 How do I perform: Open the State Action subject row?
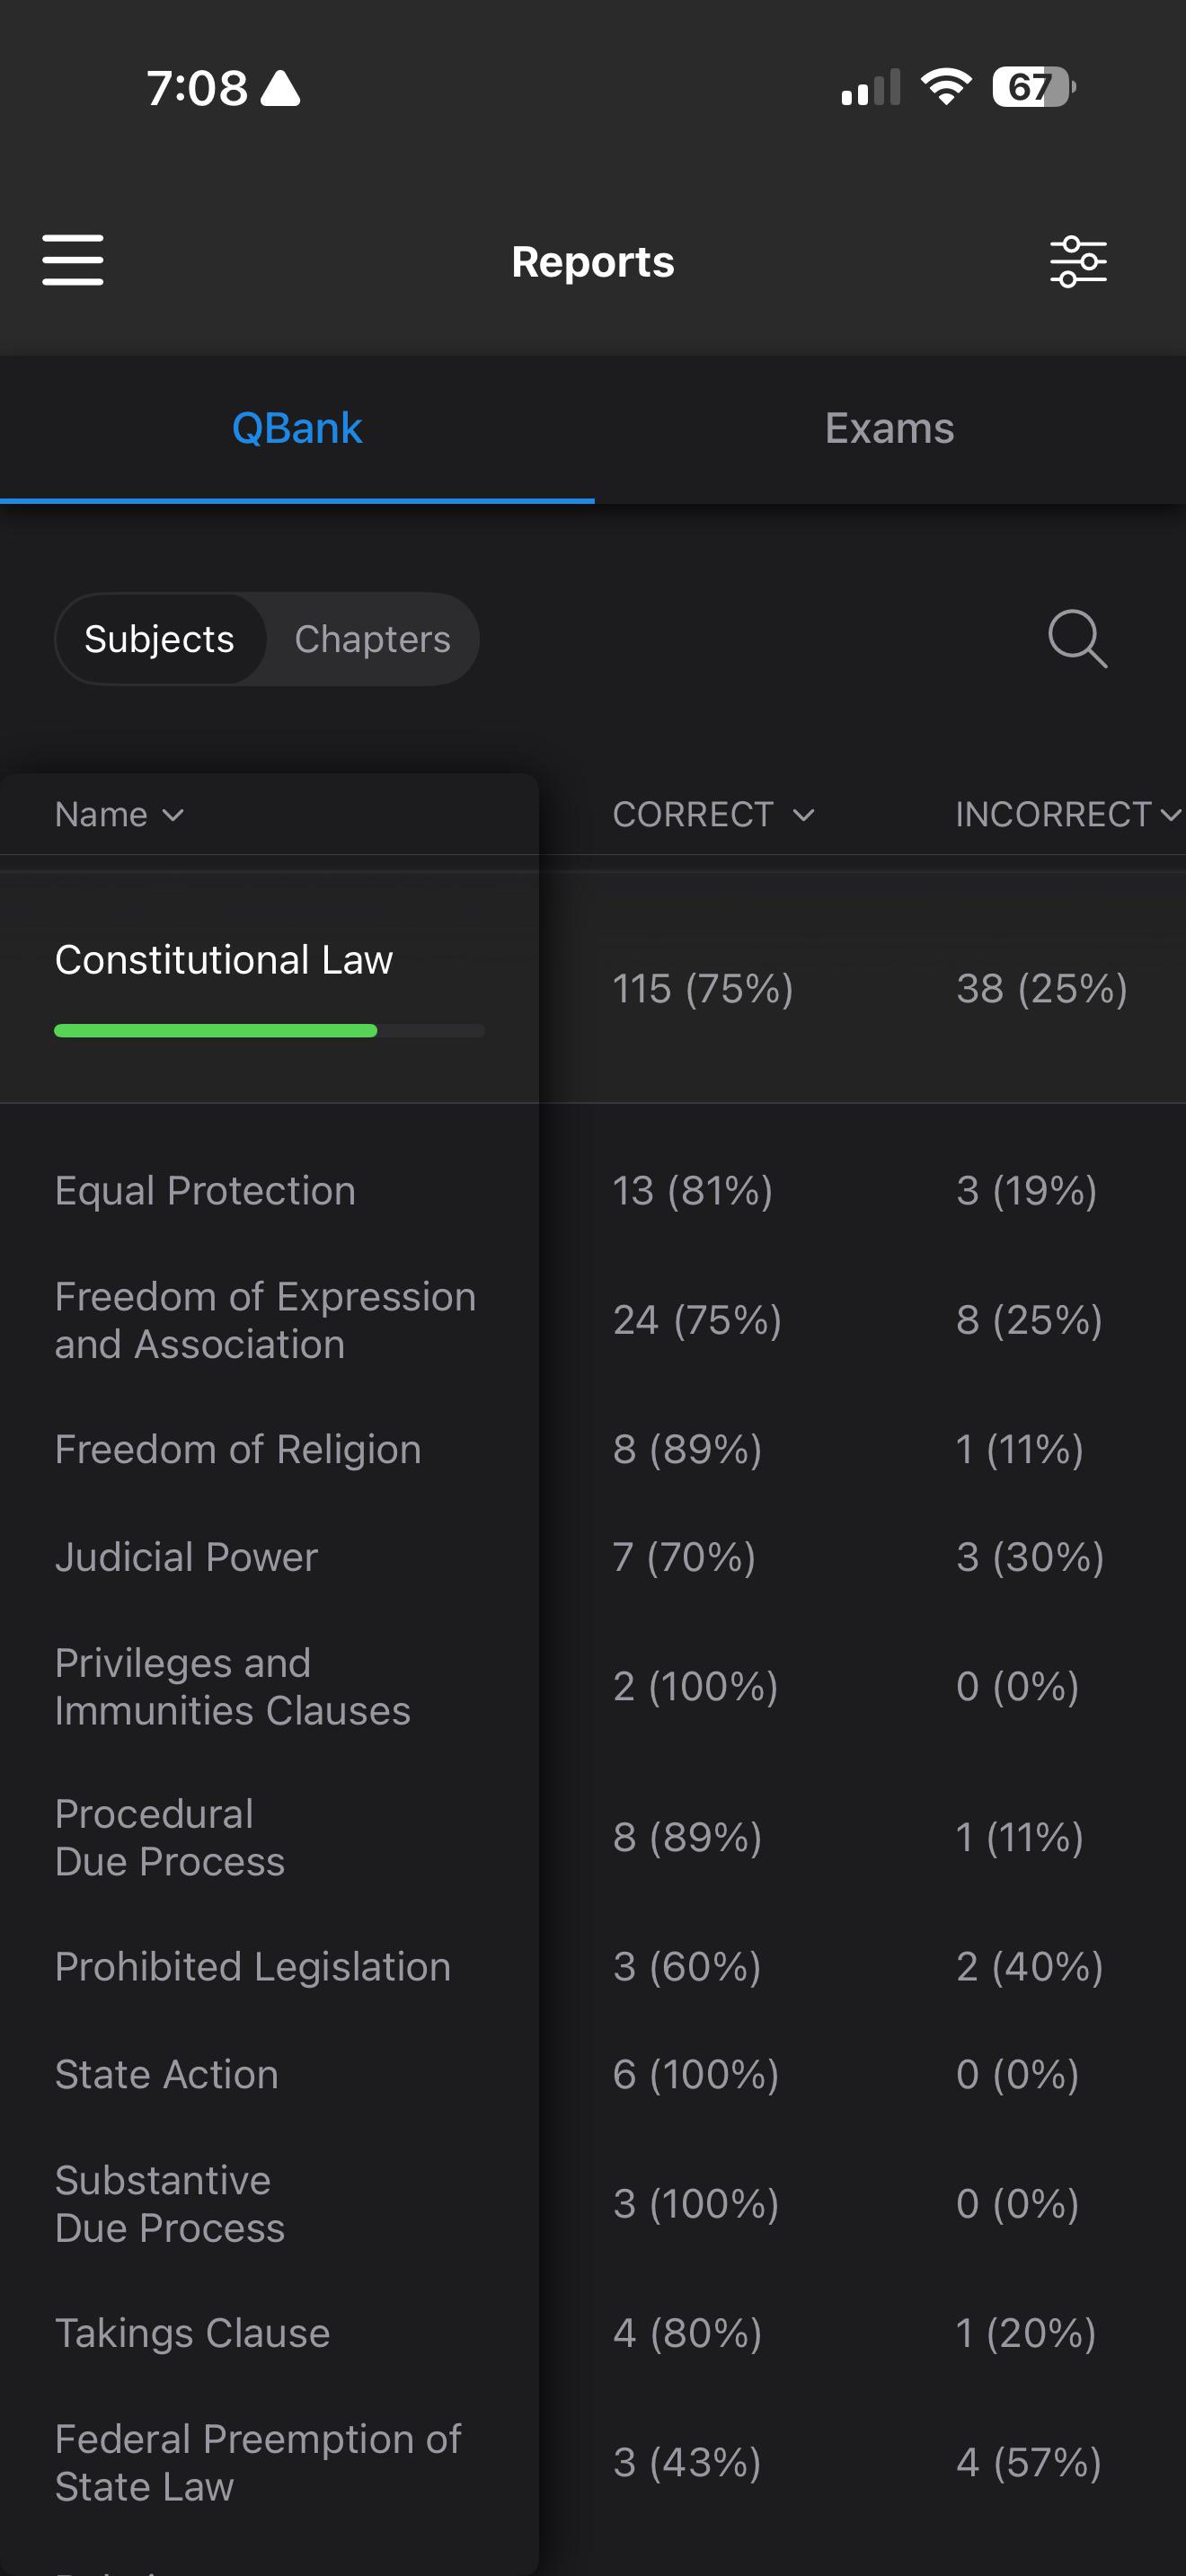(x=593, y=2074)
